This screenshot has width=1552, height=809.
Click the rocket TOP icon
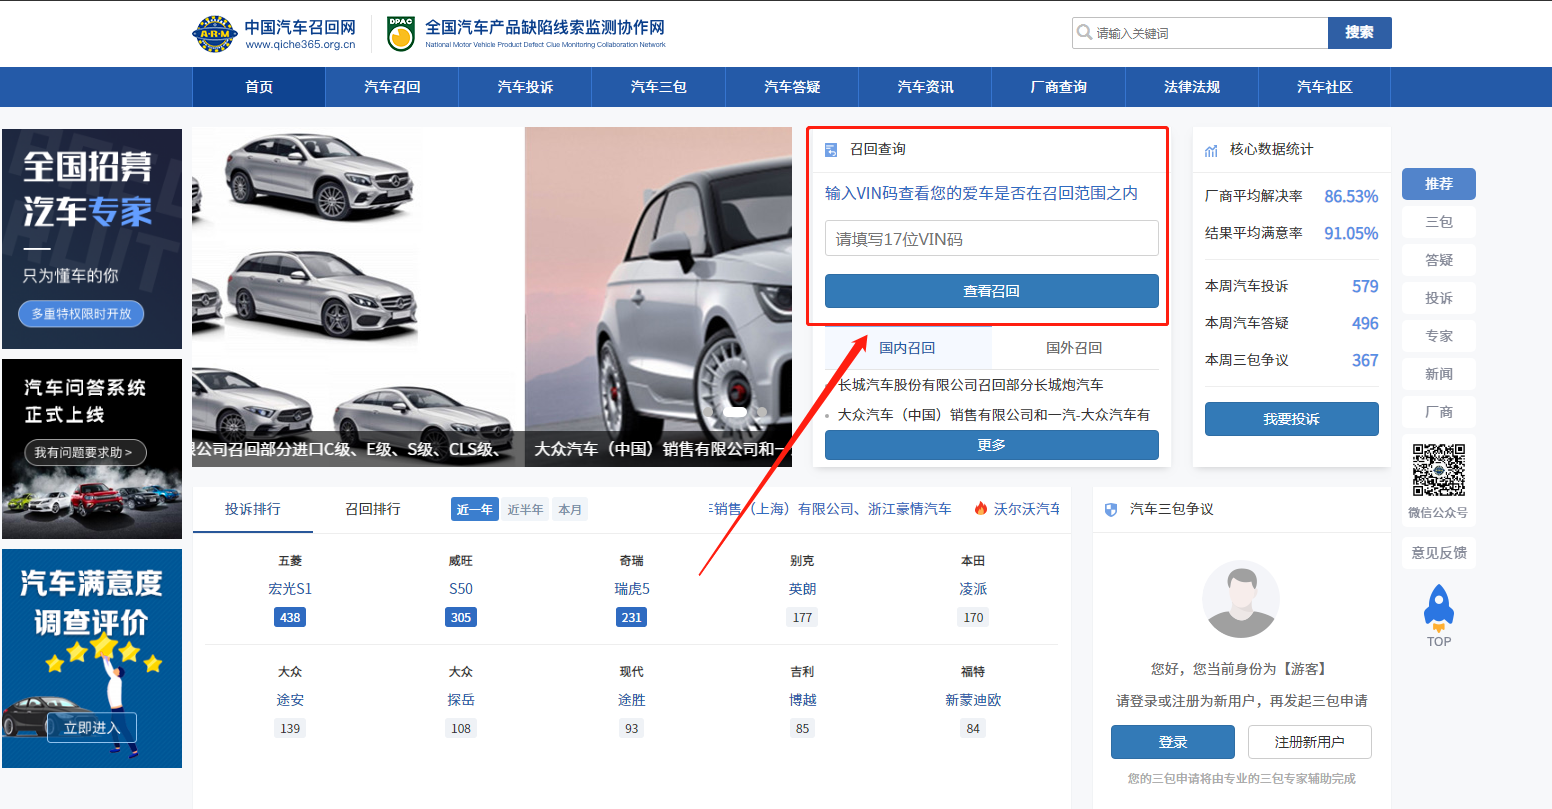[1439, 608]
